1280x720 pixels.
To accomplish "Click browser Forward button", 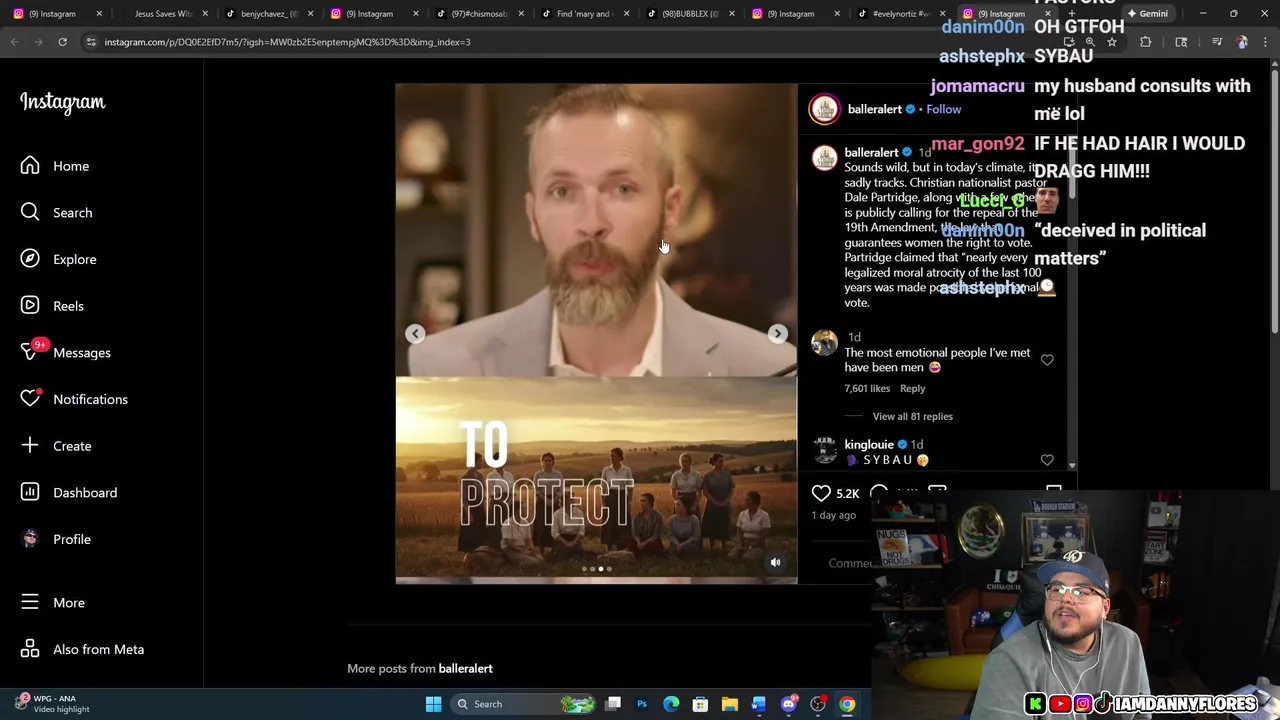I will click(x=38, y=42).
